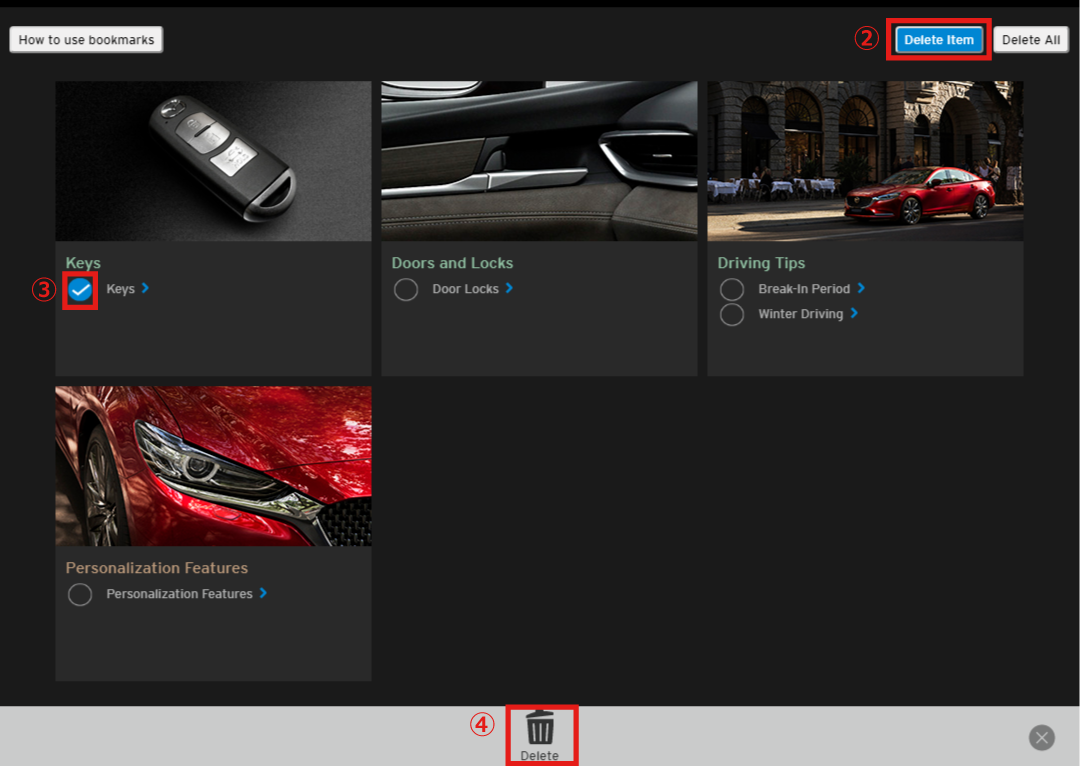Click the chevron arrow next to Keys
Viewport: 1080px width, 766px height.
click(146, 288)
